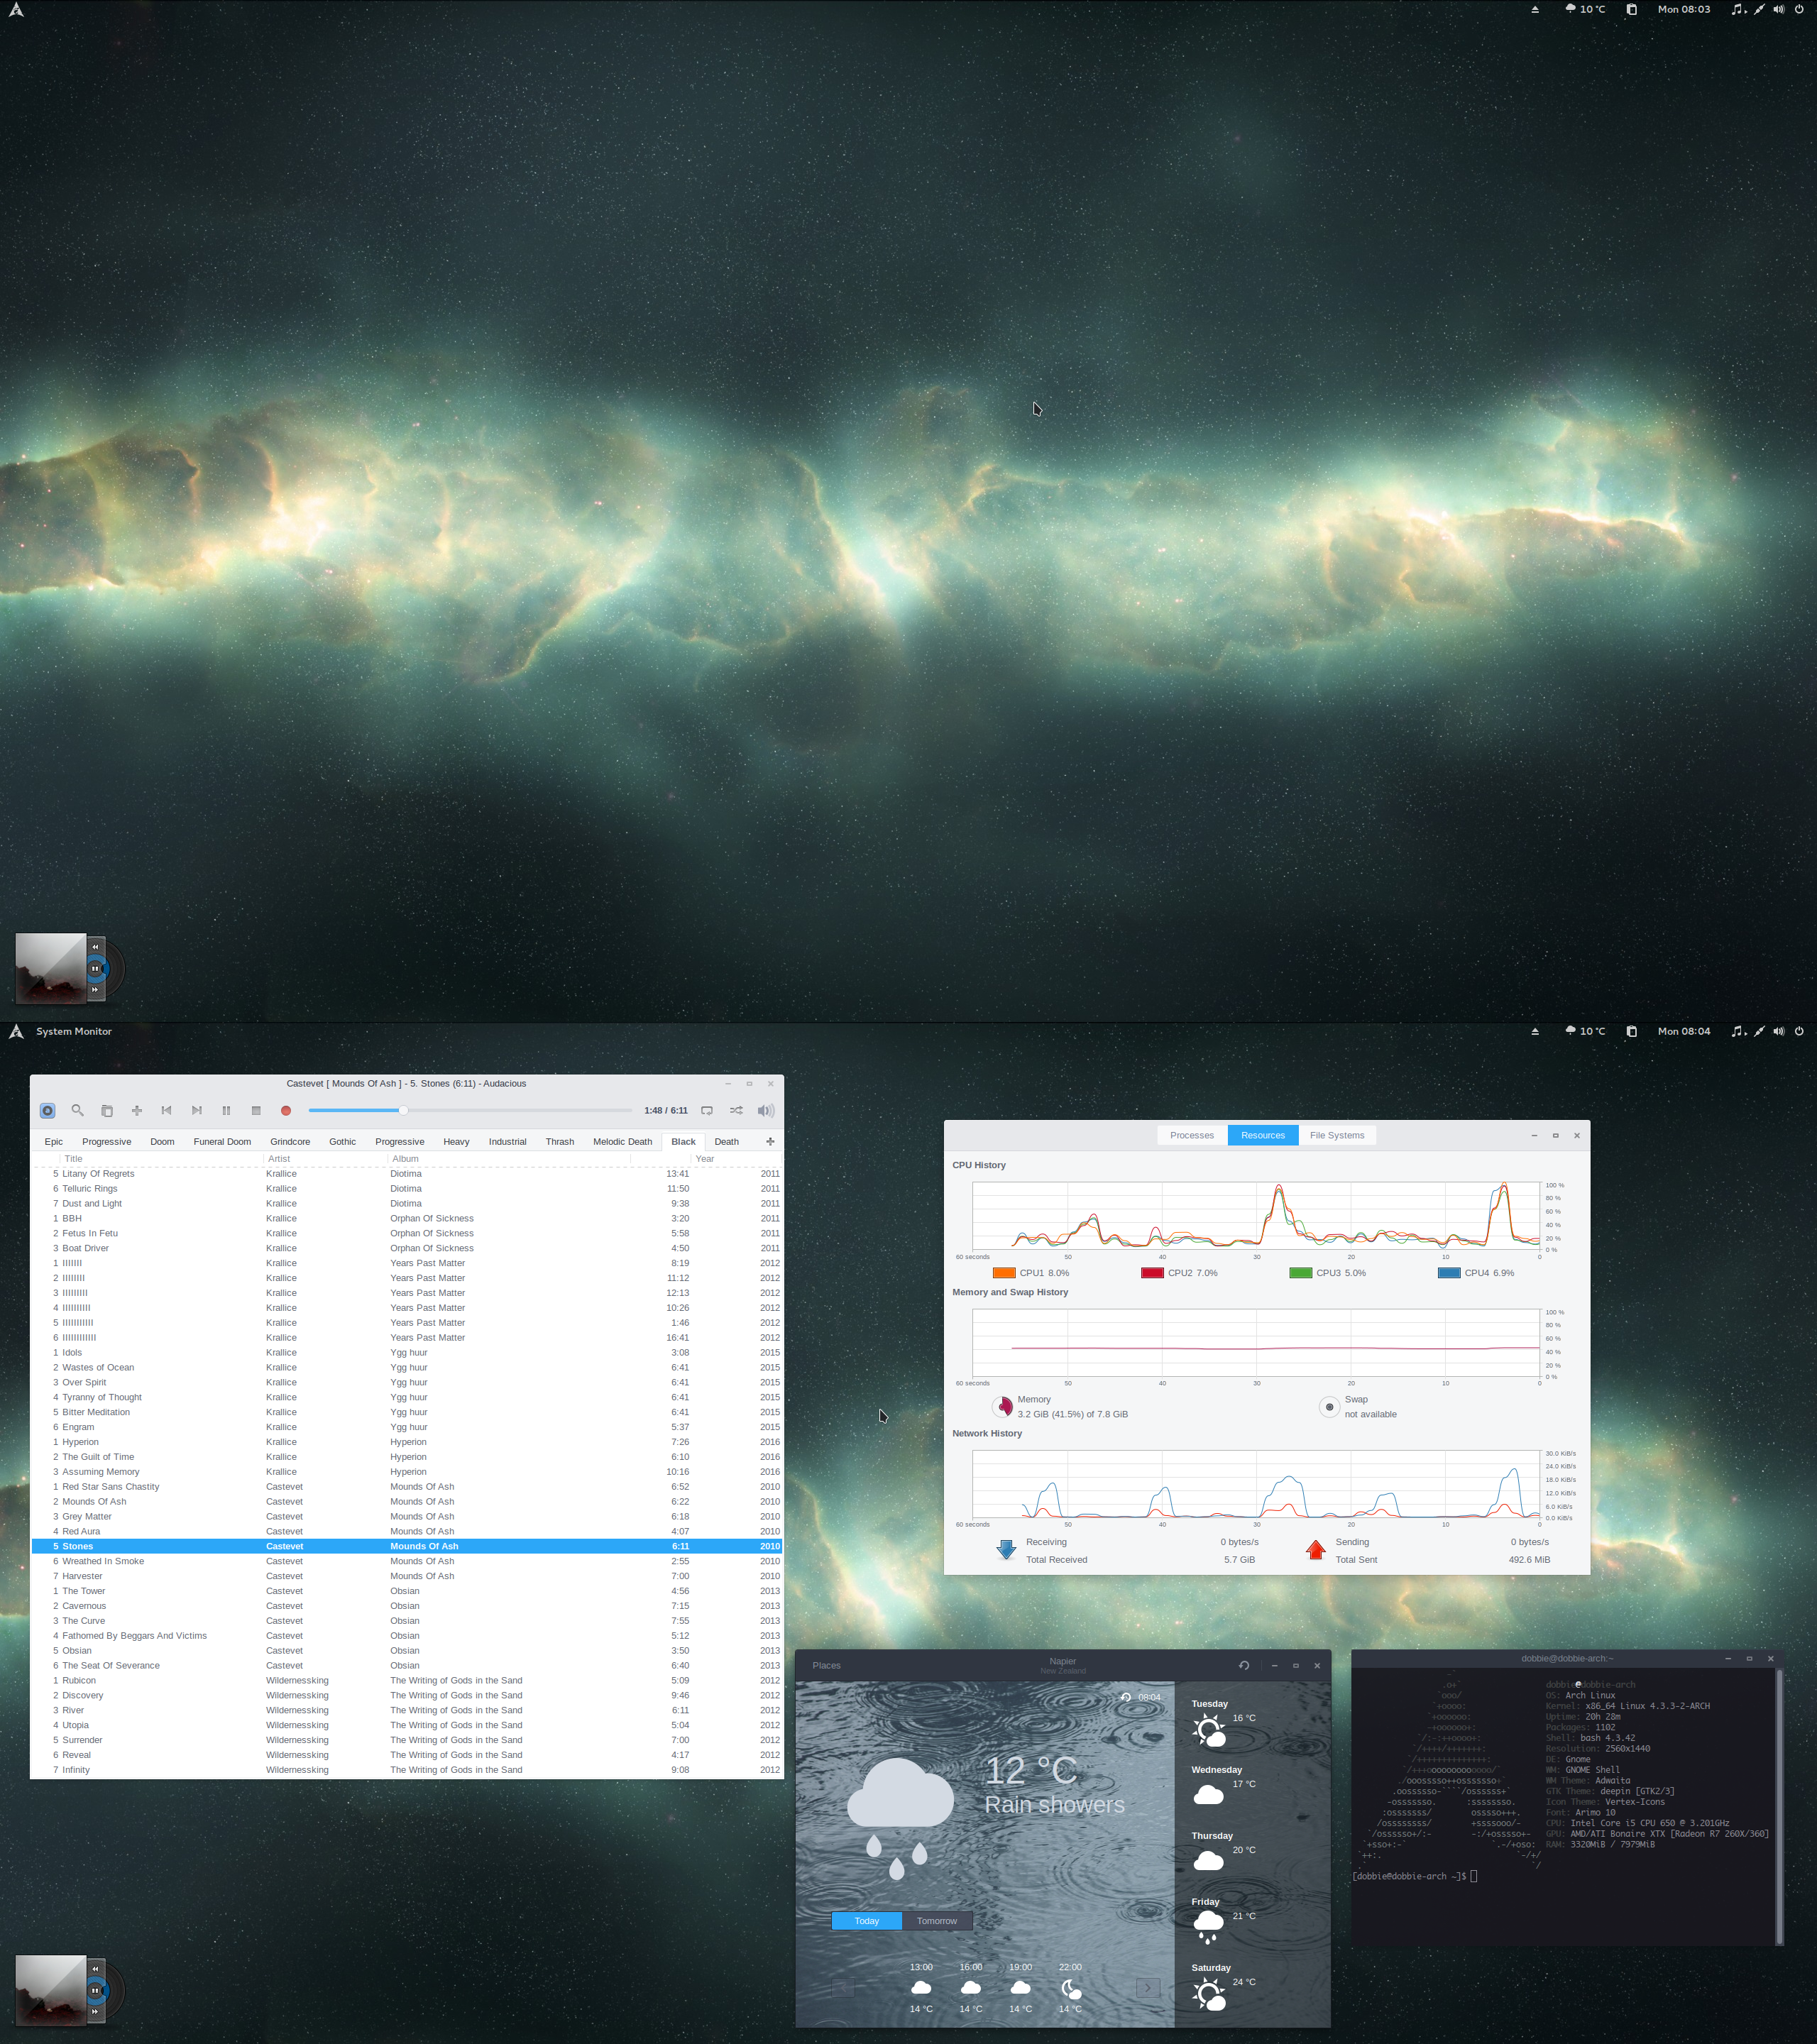This screenshot has height=2044, width=1817.
Task: Click the power icon in the Mon 08:04 panel
Action: (1799, 1031)
